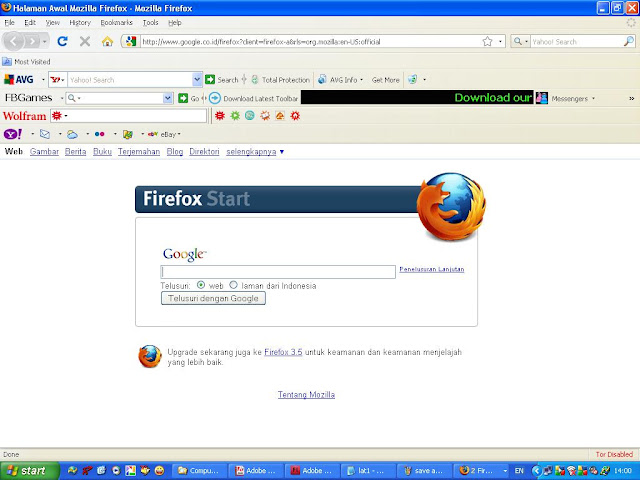This screenshot has width=640, height=480.
Task: Click the Yahoo weather cloud icon
Action: 72,134
